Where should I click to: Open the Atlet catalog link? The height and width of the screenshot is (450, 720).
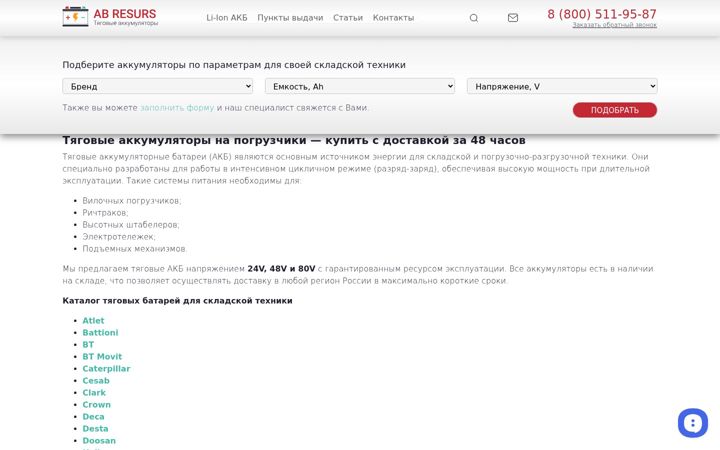[x=93, y=321]
